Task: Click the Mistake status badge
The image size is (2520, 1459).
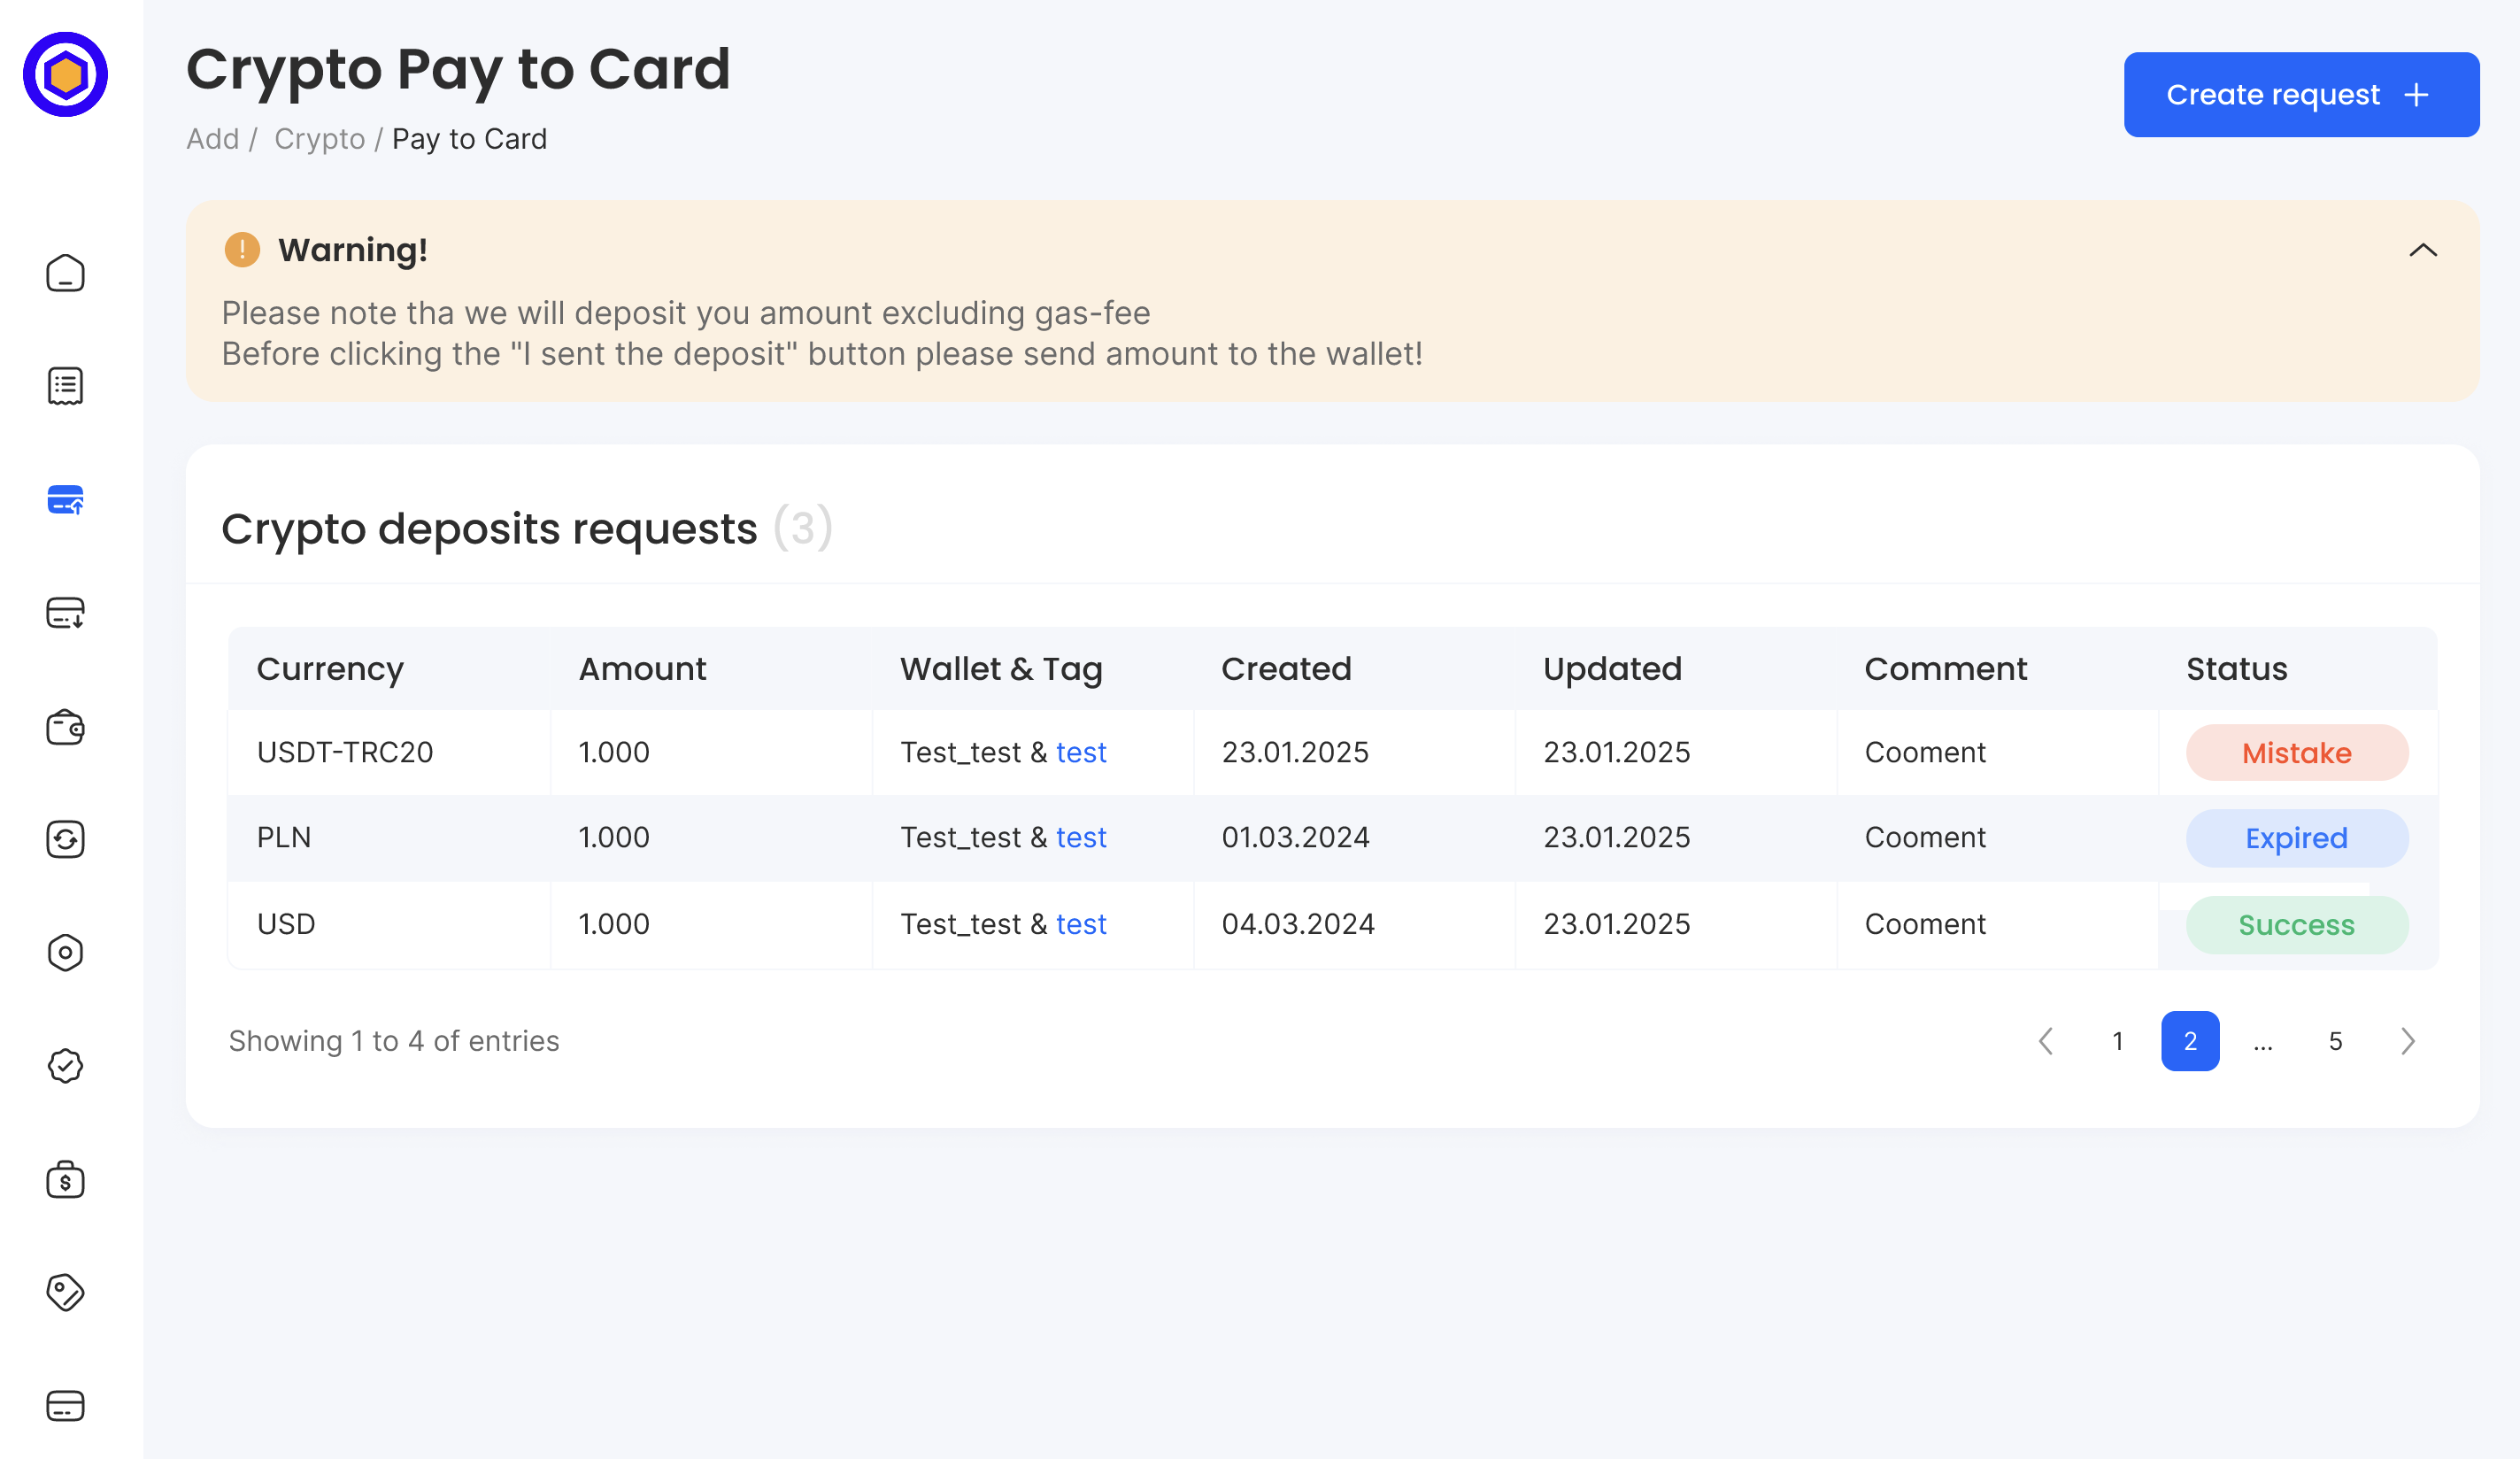Action: point(2296,752)
